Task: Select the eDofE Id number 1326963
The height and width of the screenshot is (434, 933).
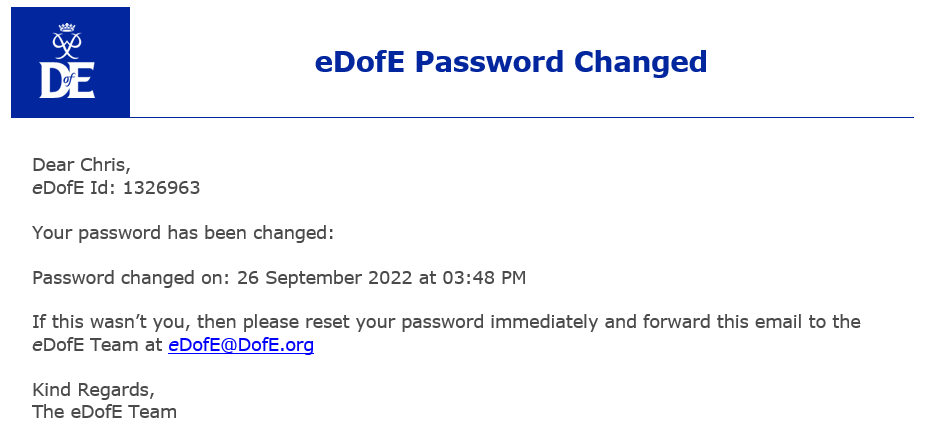Action: click(x=161, y=188)
